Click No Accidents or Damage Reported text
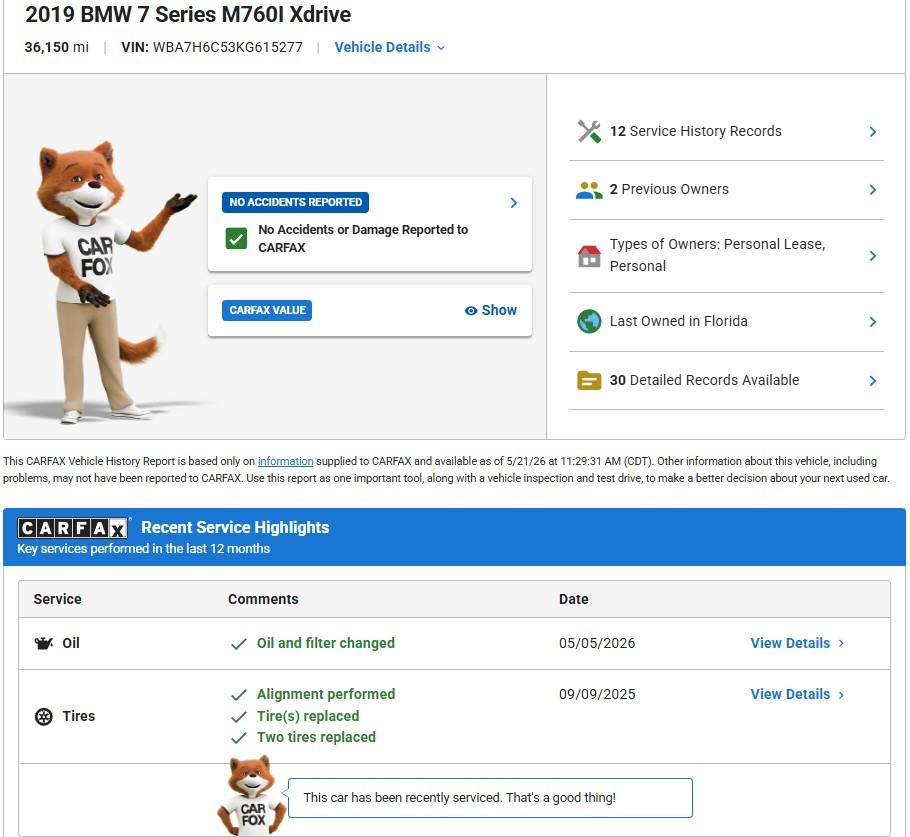This screenshot has width=910, height=837. click(363, 239)
